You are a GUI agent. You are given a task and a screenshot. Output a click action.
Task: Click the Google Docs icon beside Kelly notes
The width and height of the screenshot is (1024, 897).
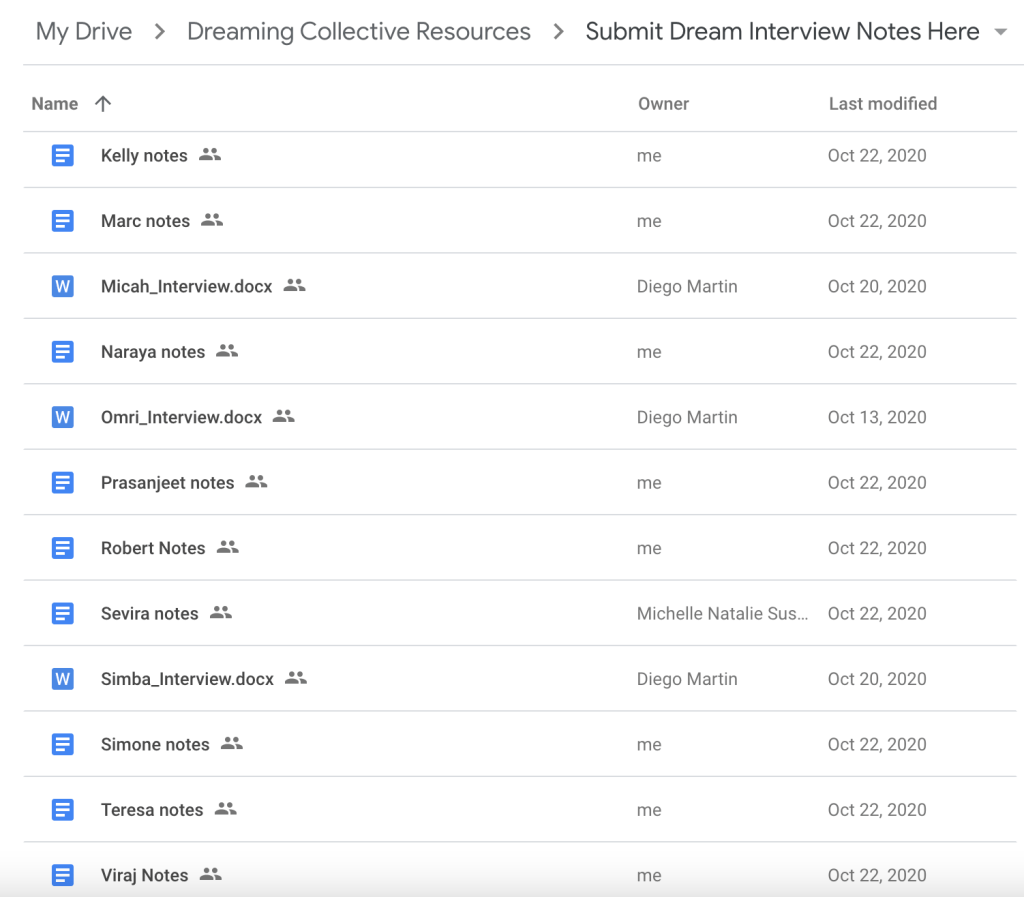[x=62, y=156]
